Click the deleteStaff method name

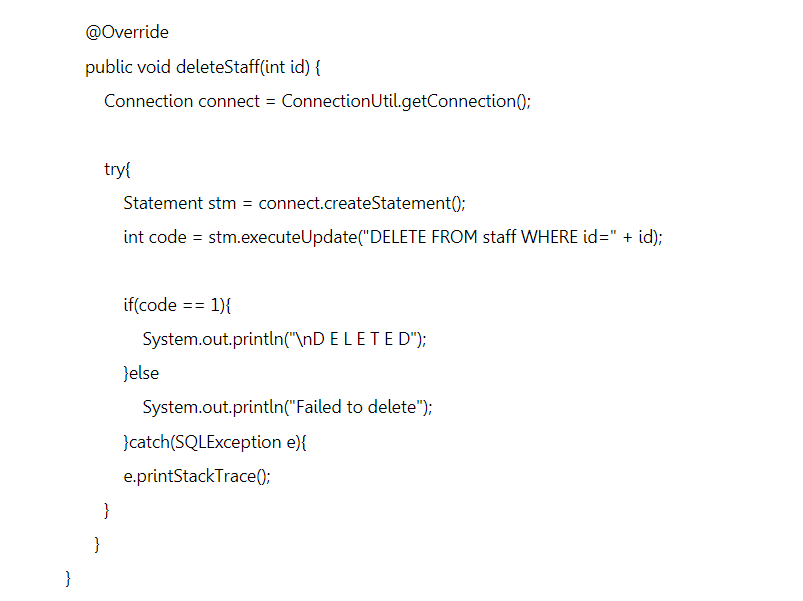[x=218, y=67]
